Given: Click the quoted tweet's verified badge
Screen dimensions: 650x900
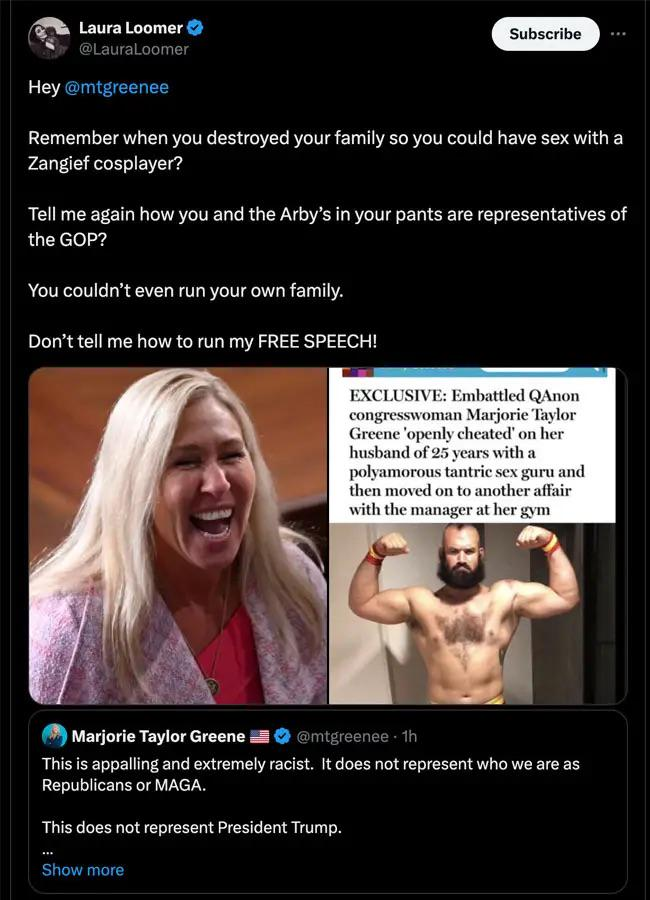Looking at the screenshot, I should point(282,736).
